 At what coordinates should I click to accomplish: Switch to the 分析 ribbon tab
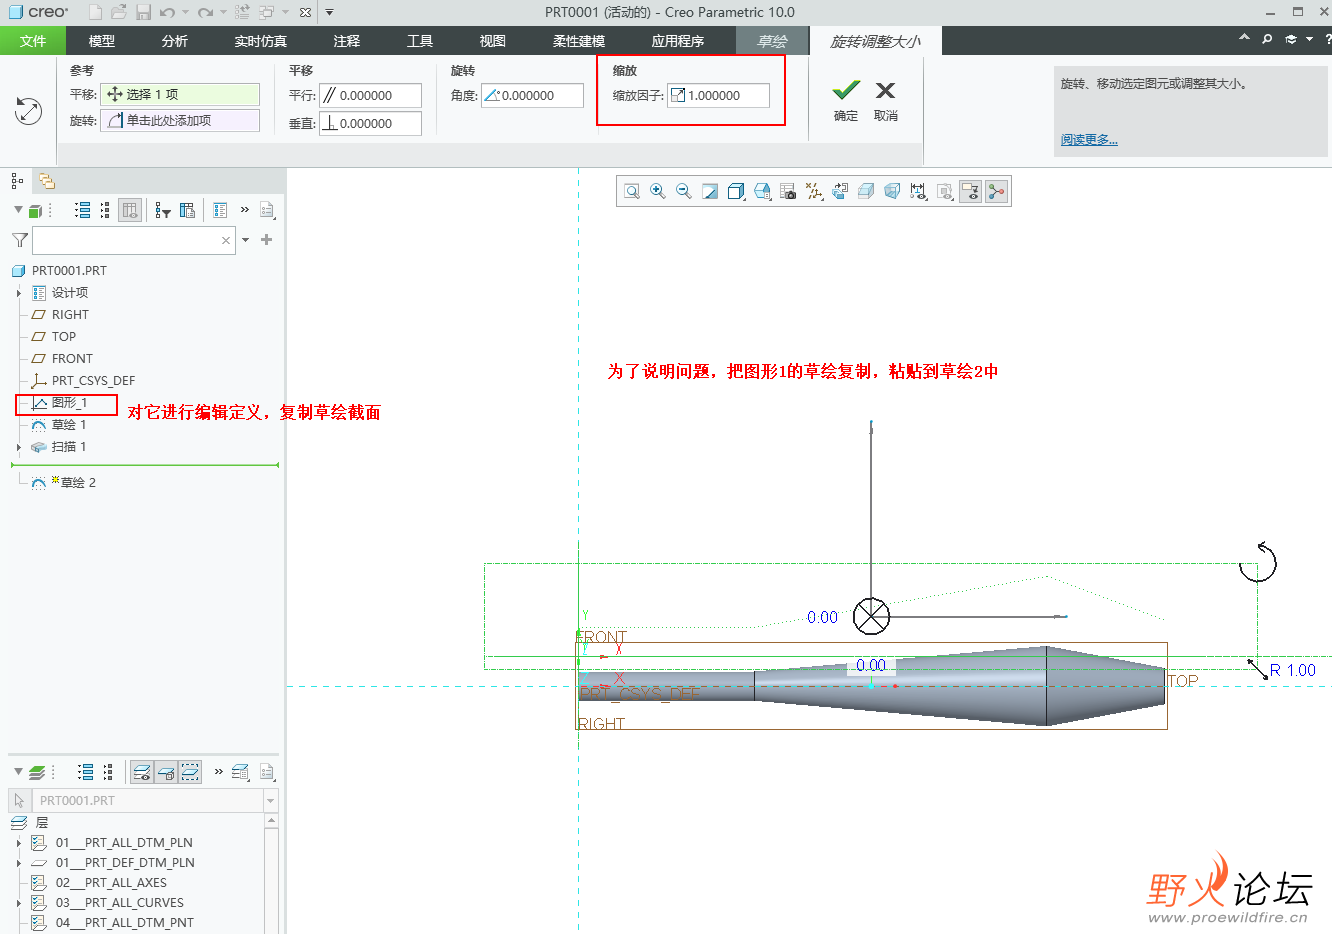pos(175,41)
